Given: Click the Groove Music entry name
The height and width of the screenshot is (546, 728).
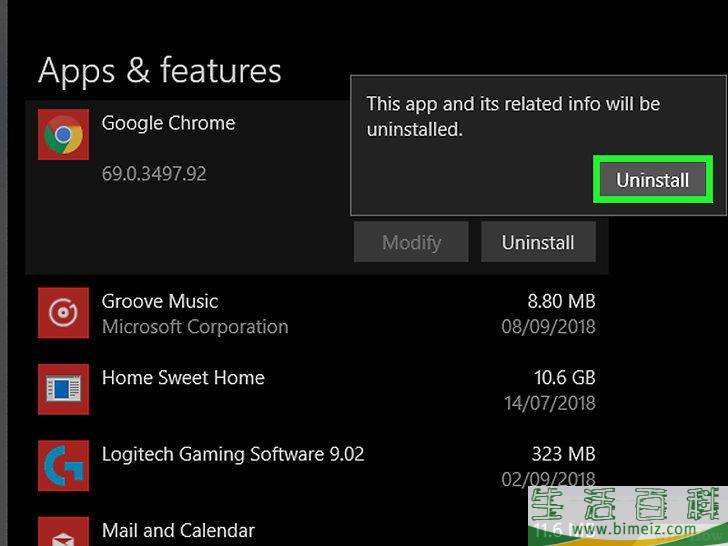Looking at the screenshot, I should [x=160, y=301].
